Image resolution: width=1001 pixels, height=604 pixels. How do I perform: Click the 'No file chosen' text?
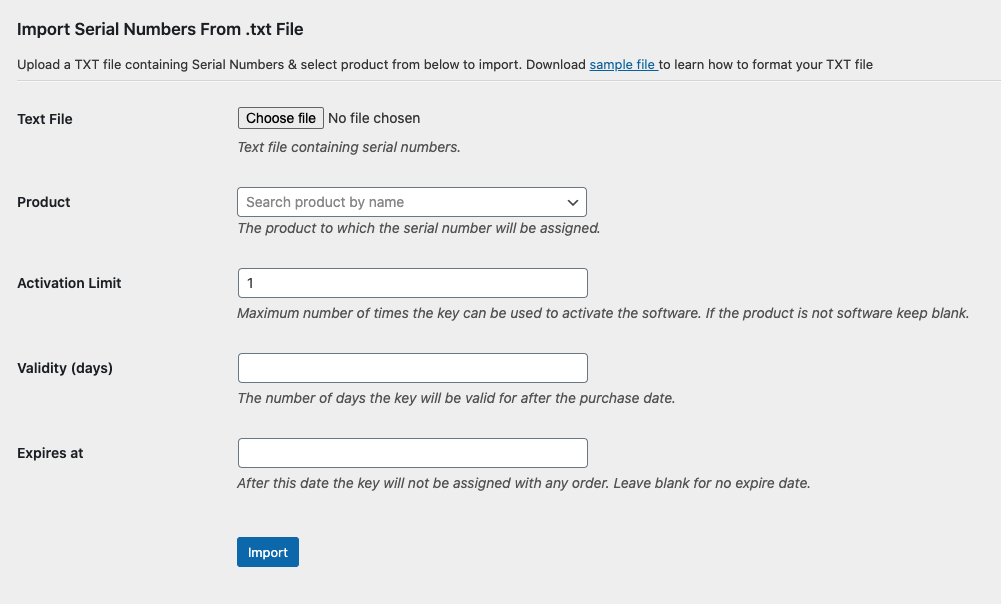(374, 118)
